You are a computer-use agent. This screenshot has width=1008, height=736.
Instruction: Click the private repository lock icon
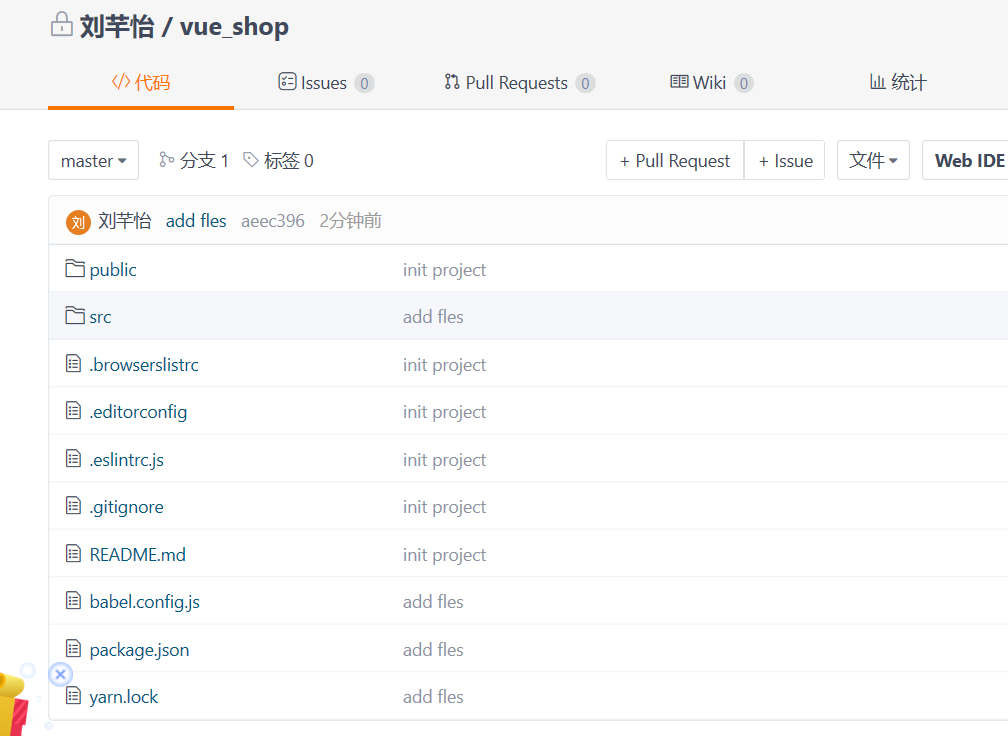(61, 24)
